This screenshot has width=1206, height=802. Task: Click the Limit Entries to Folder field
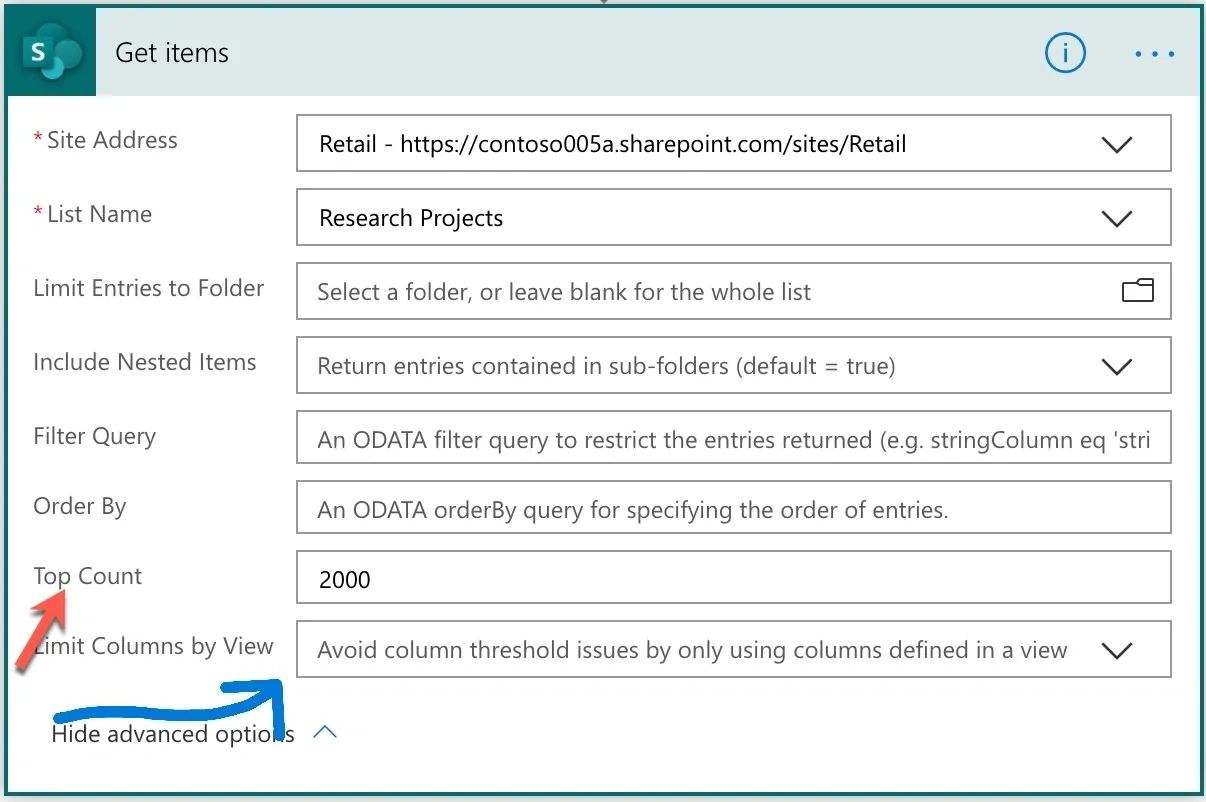(x=734, y=291)
